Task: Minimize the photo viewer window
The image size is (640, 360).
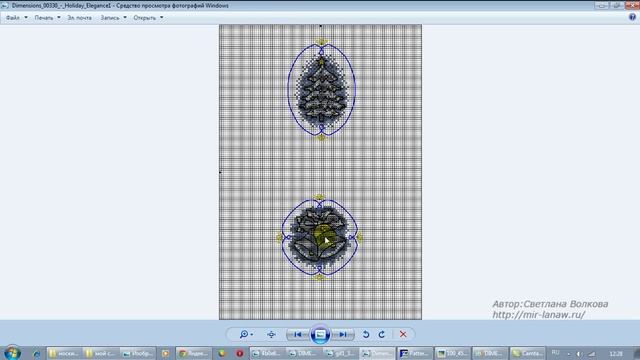Action: 602,5
